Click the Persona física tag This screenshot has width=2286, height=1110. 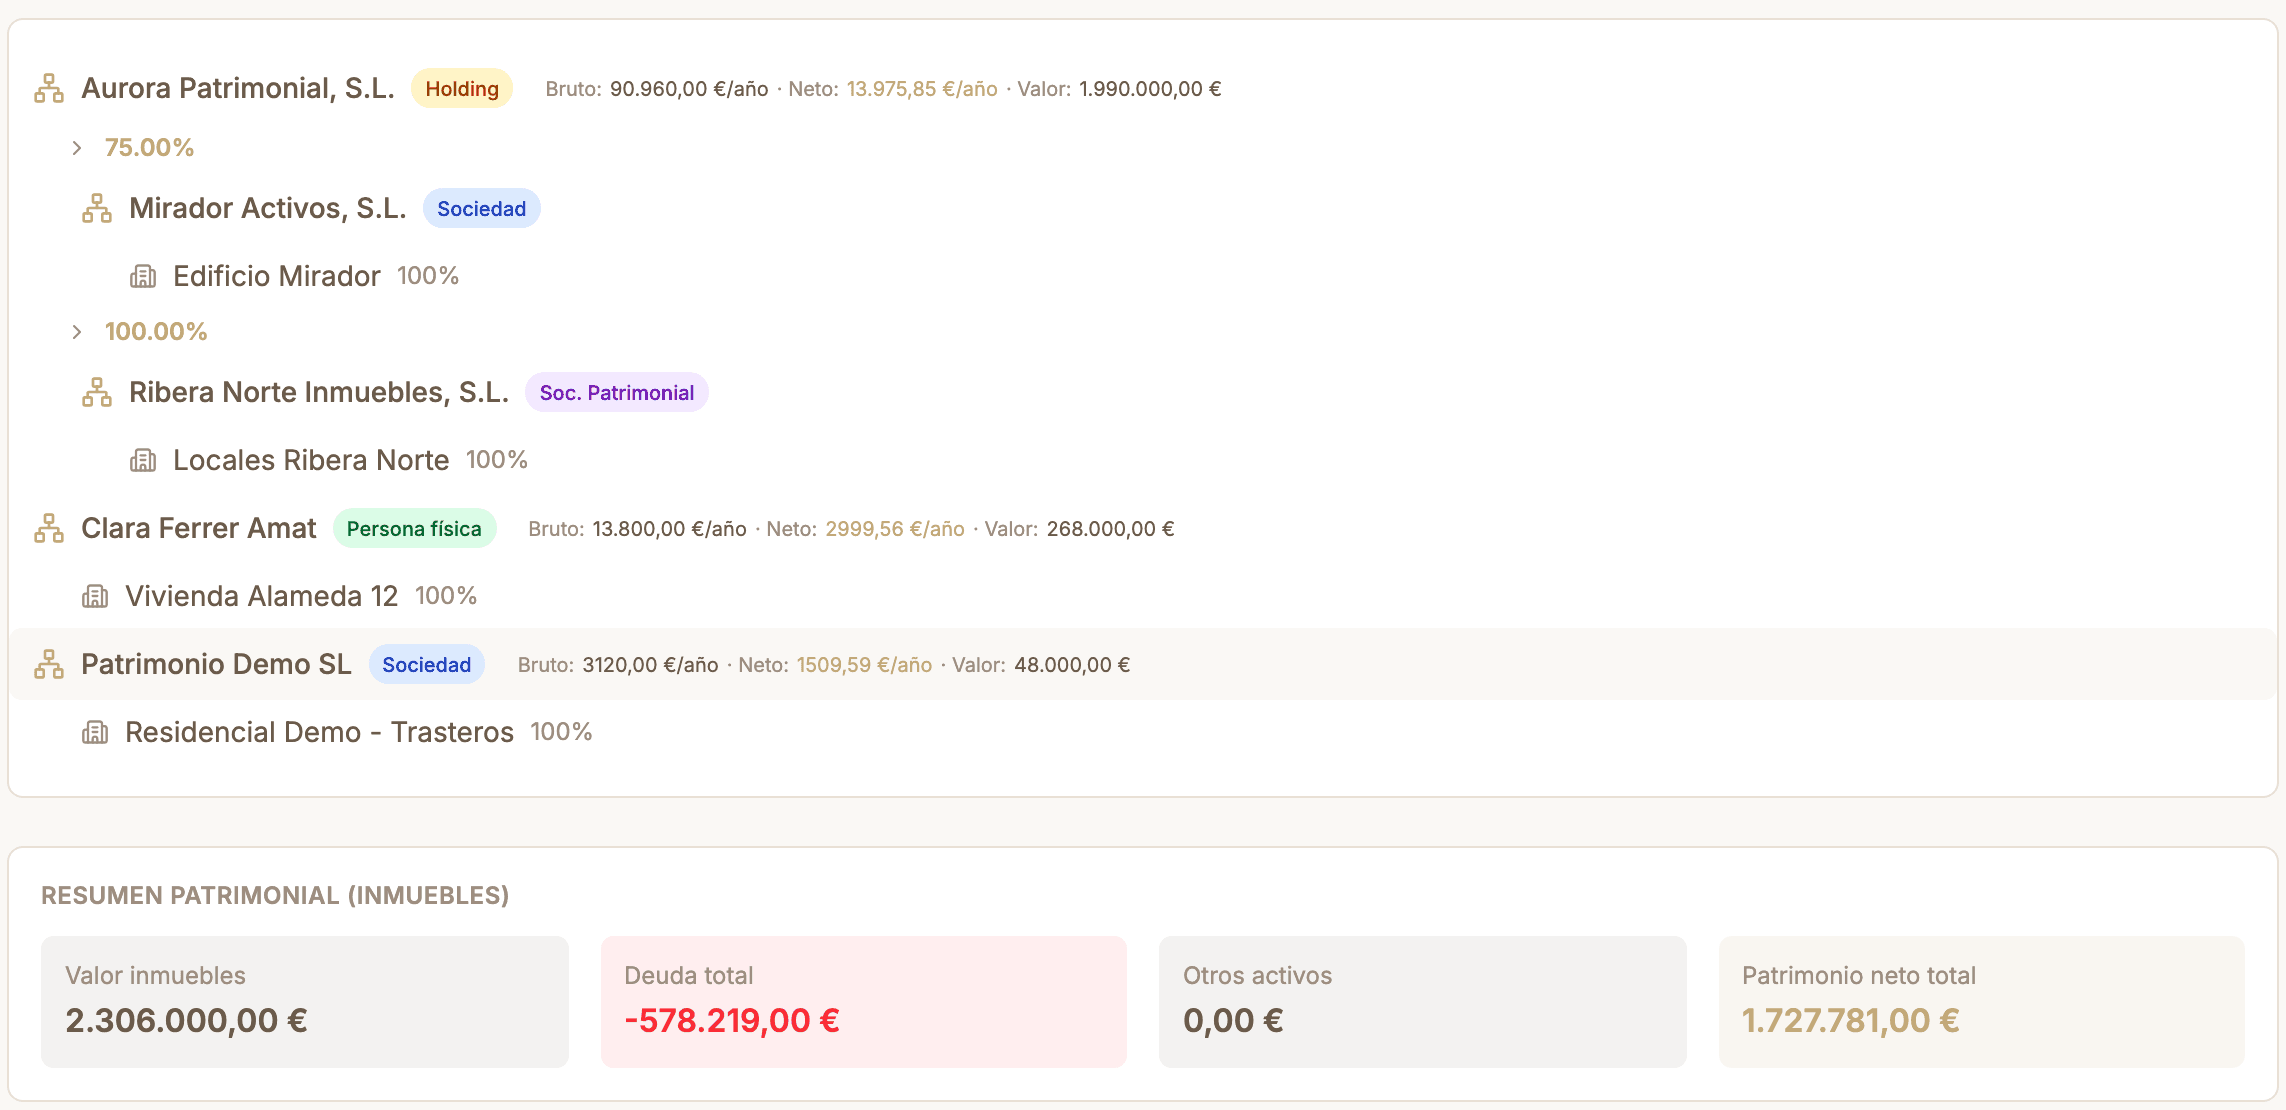414,528
